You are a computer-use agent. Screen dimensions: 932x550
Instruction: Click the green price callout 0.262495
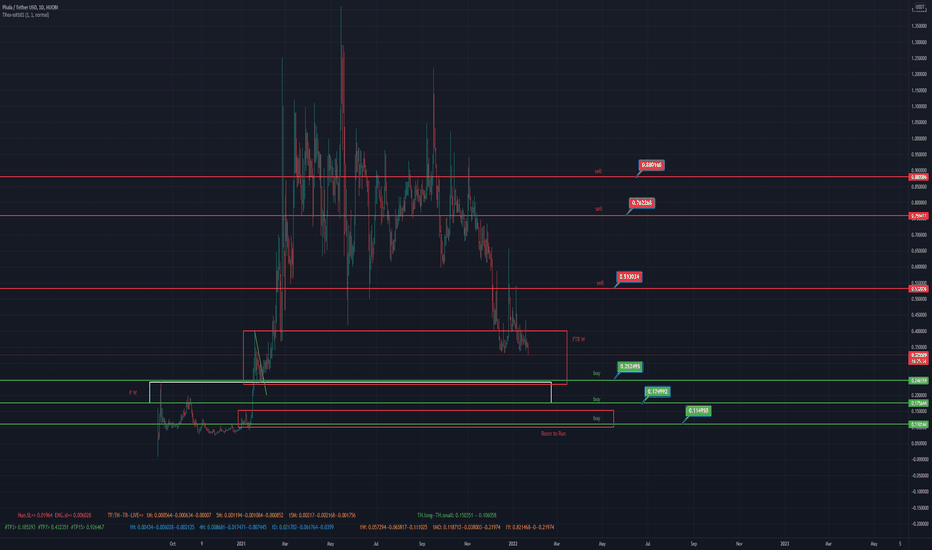point(630,367)
